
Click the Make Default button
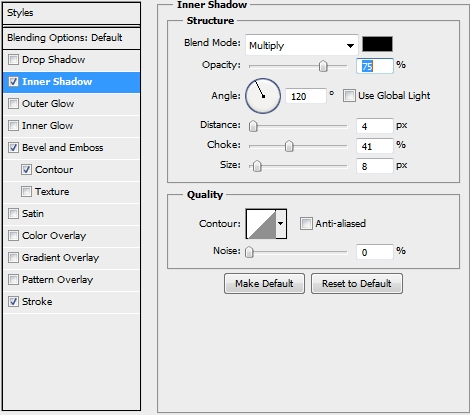click(x=264, y=284)
